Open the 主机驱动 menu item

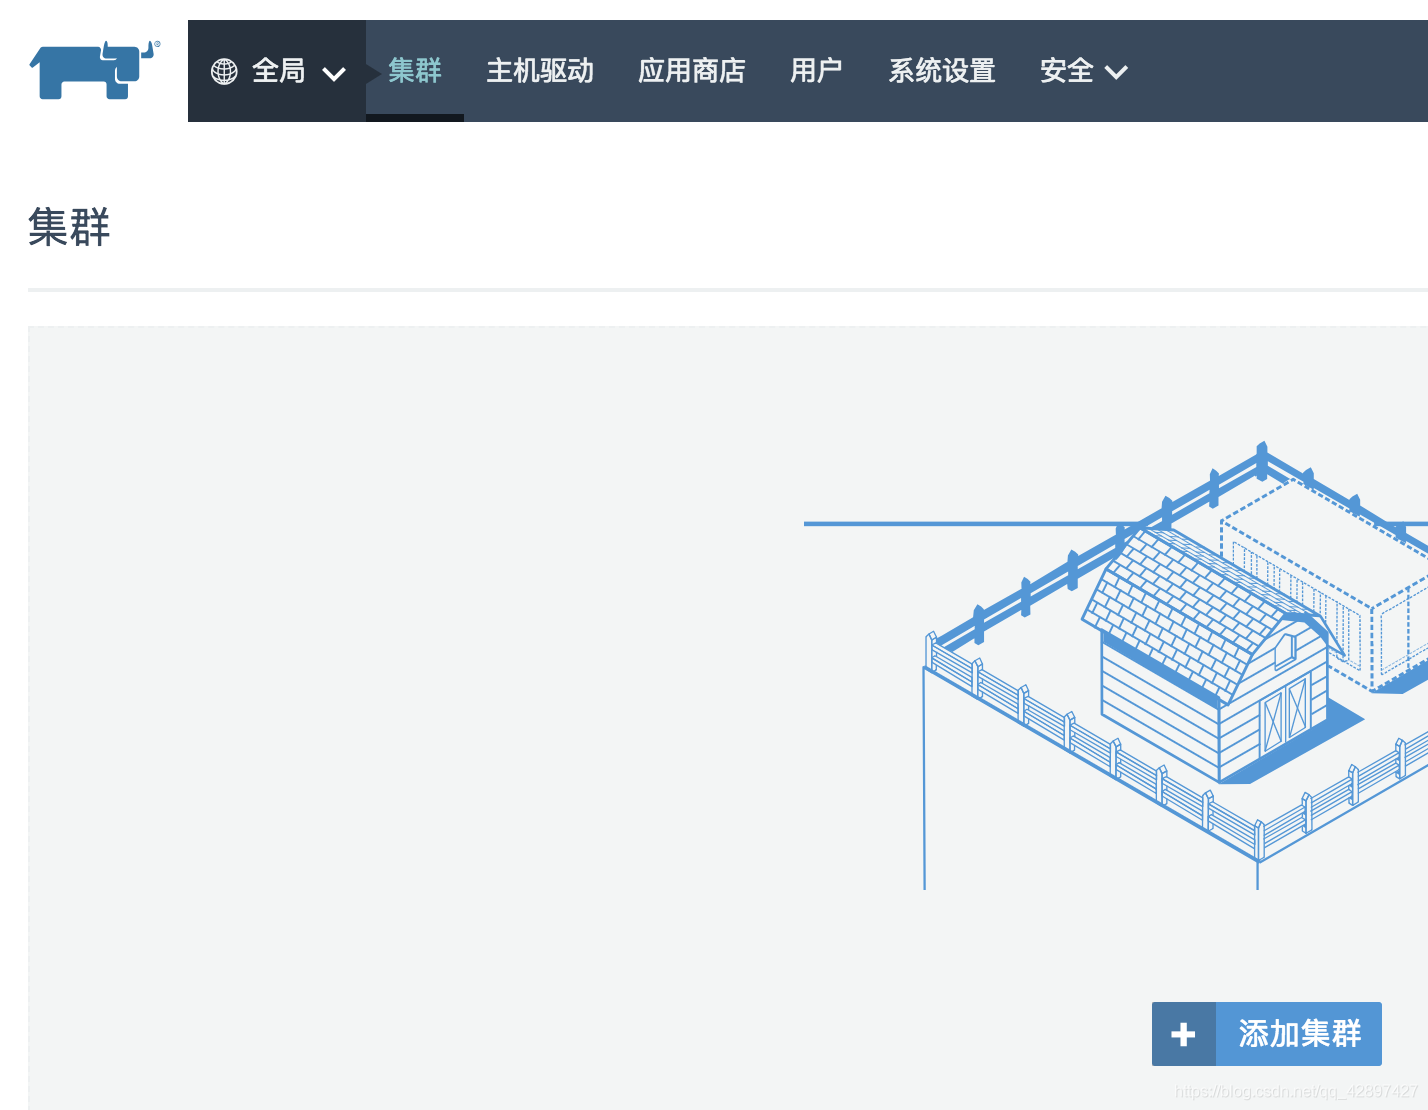(541, 71)
